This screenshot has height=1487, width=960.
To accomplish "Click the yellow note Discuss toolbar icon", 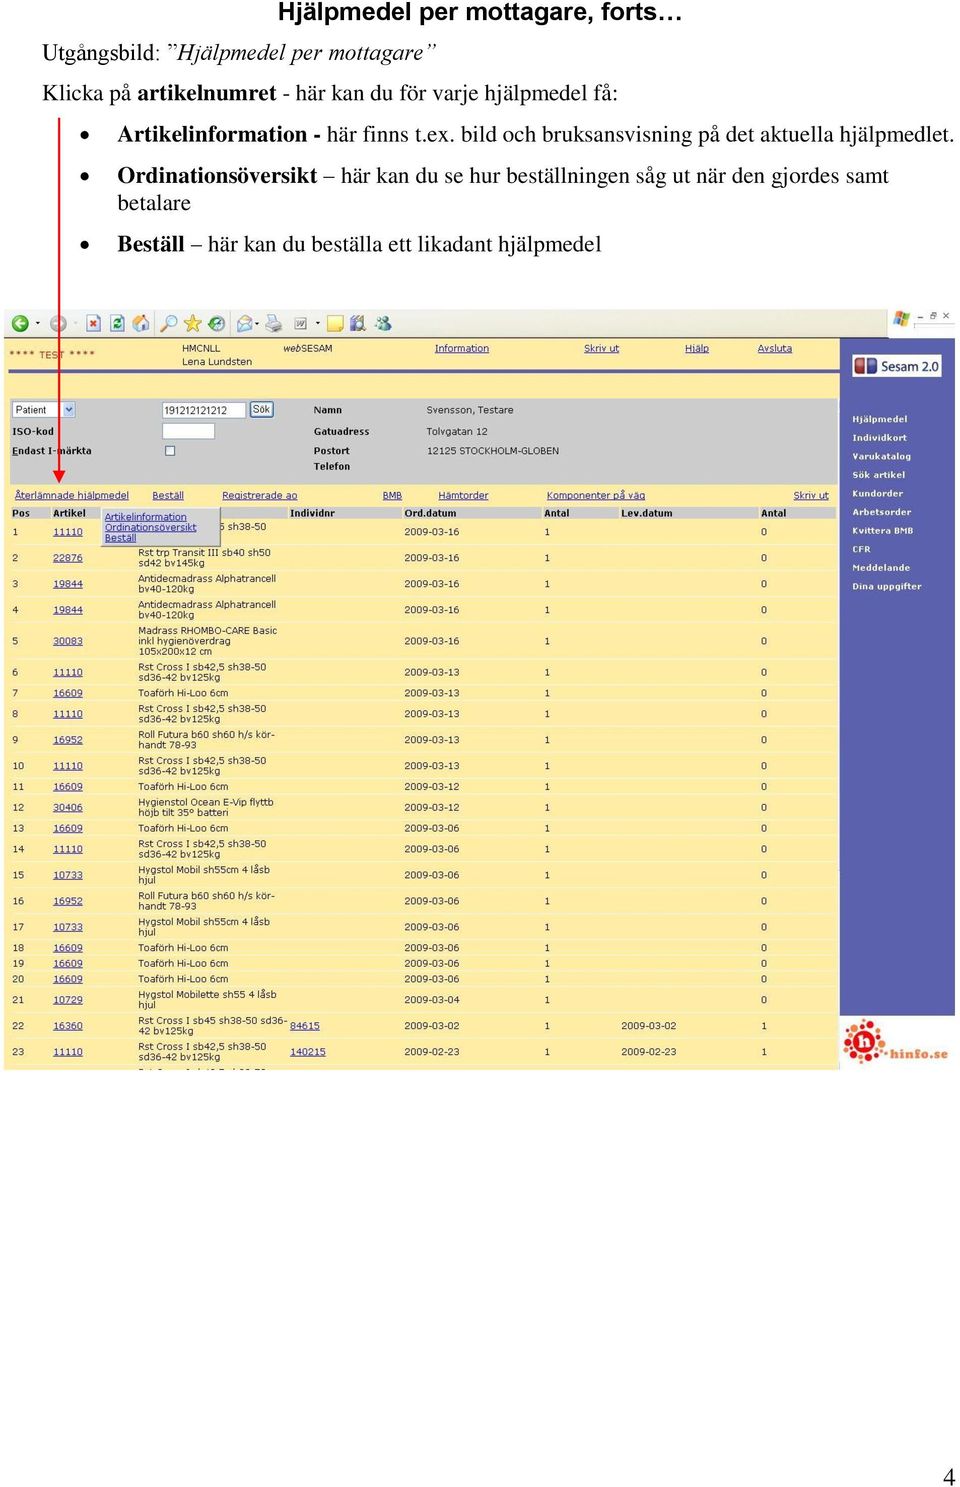I will pos(335,323).
